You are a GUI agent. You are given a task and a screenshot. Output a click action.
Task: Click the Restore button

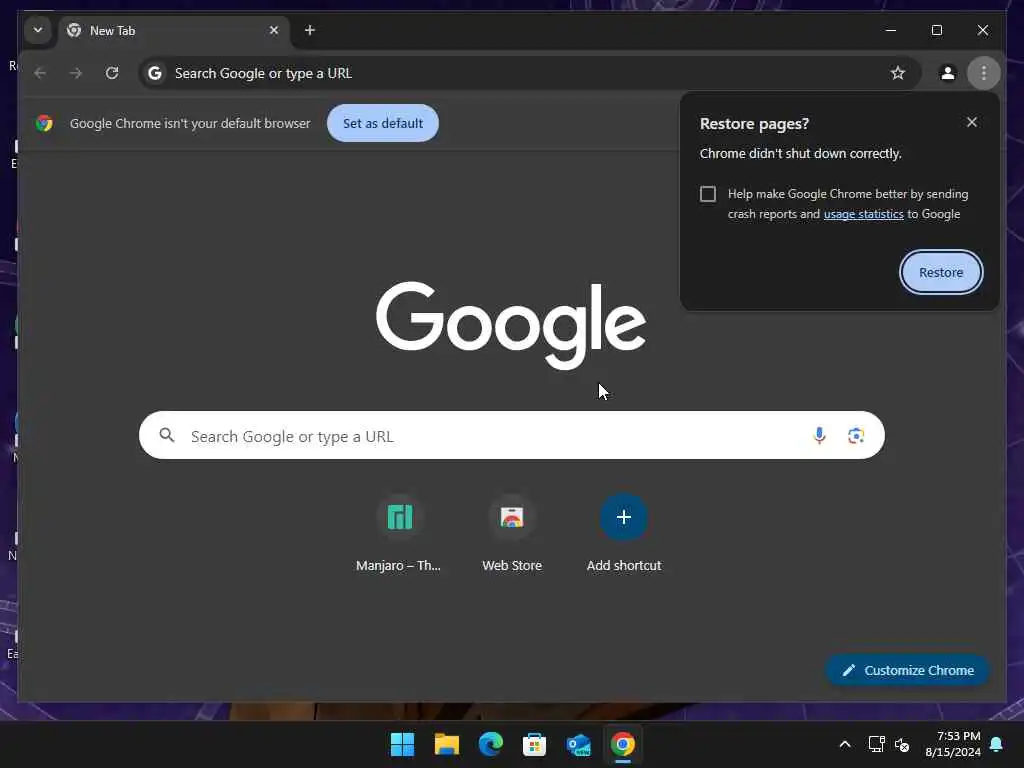[x=941, y=272]
